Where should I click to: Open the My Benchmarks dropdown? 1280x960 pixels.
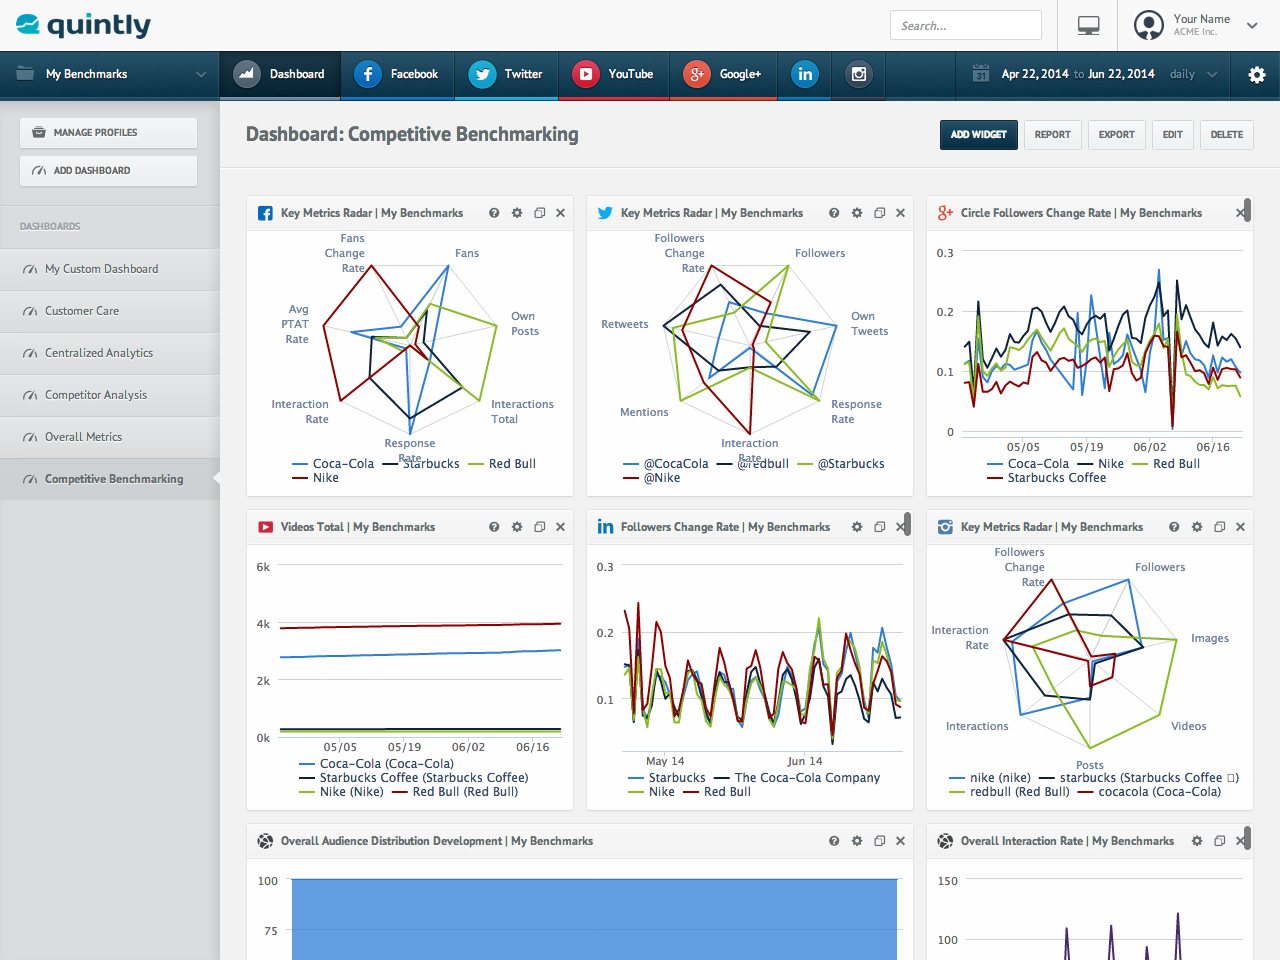110,74
